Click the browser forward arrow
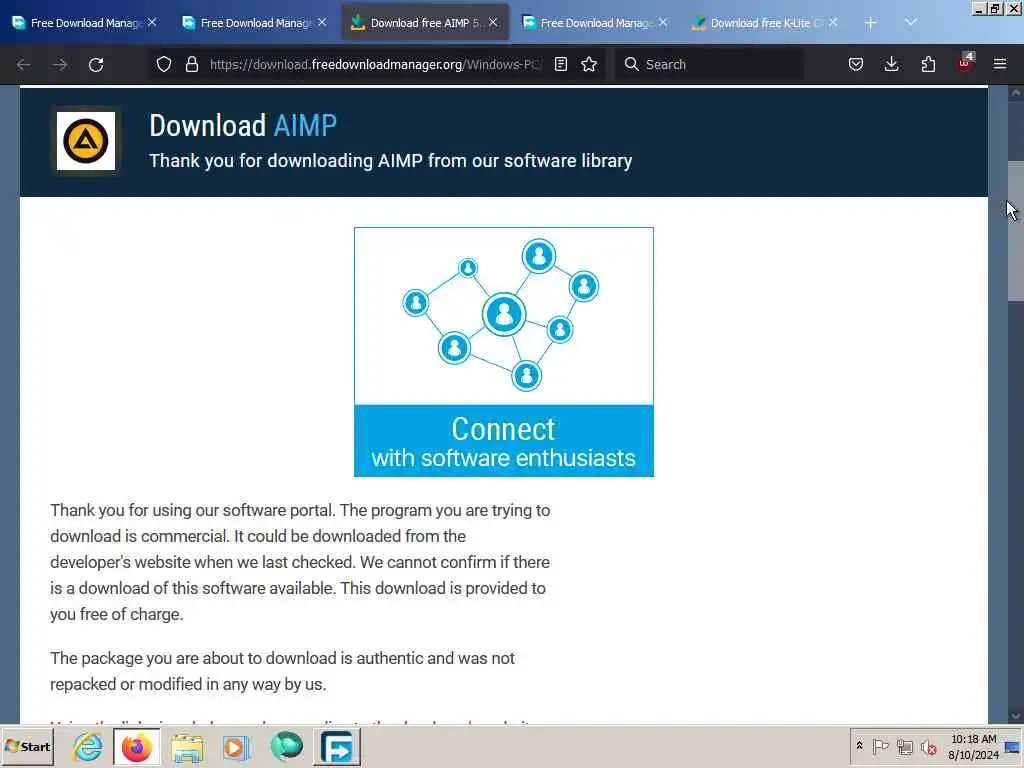 point(59,65)
